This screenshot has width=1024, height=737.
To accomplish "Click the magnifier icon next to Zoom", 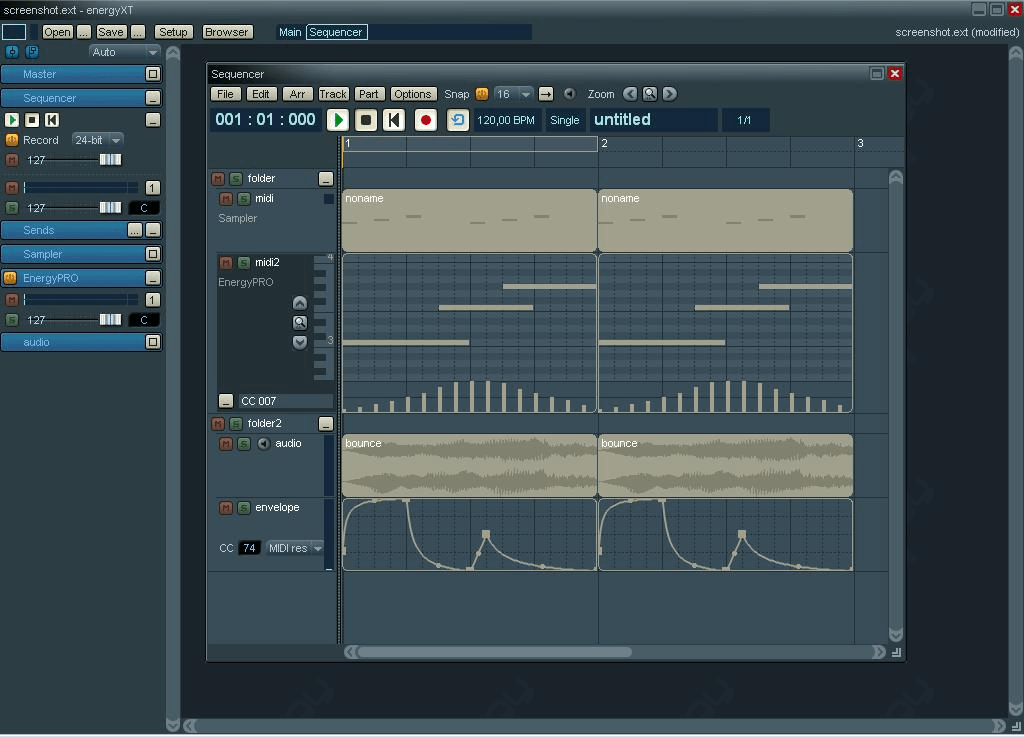I will click(650, 94).
